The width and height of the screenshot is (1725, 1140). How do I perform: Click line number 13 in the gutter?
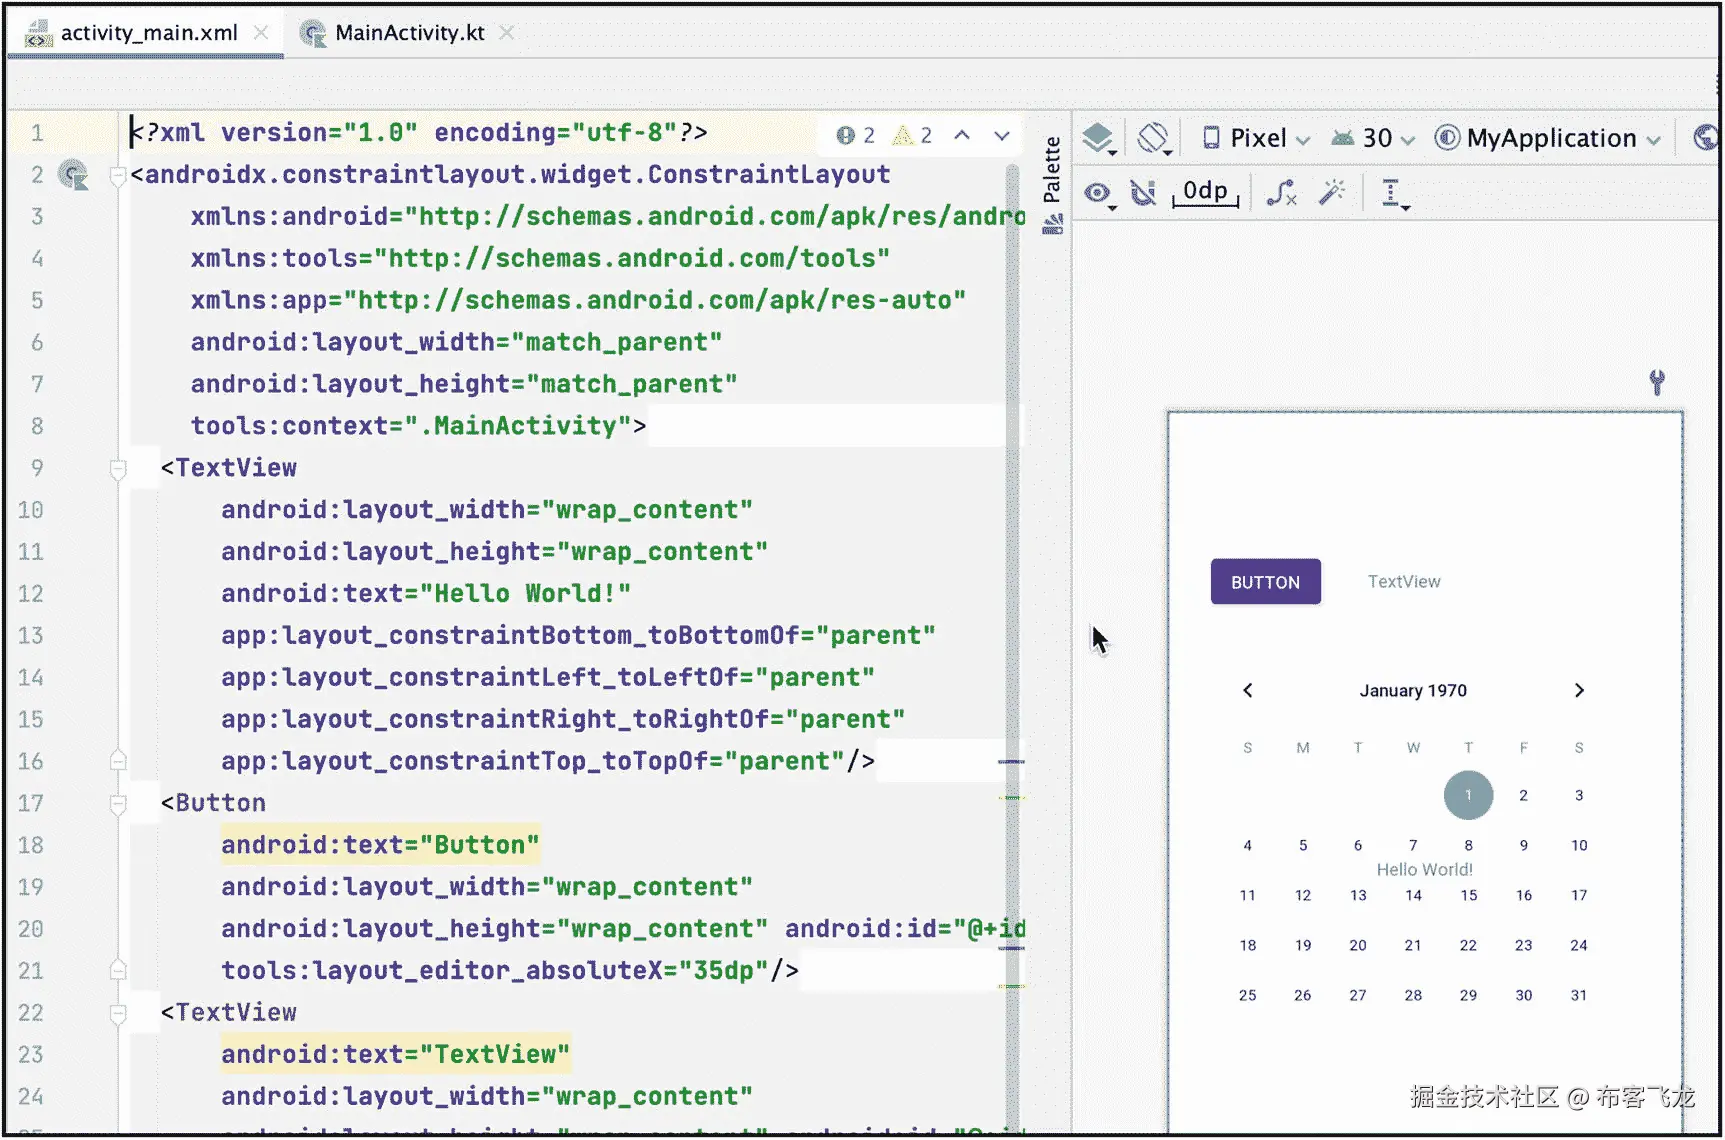31,636
